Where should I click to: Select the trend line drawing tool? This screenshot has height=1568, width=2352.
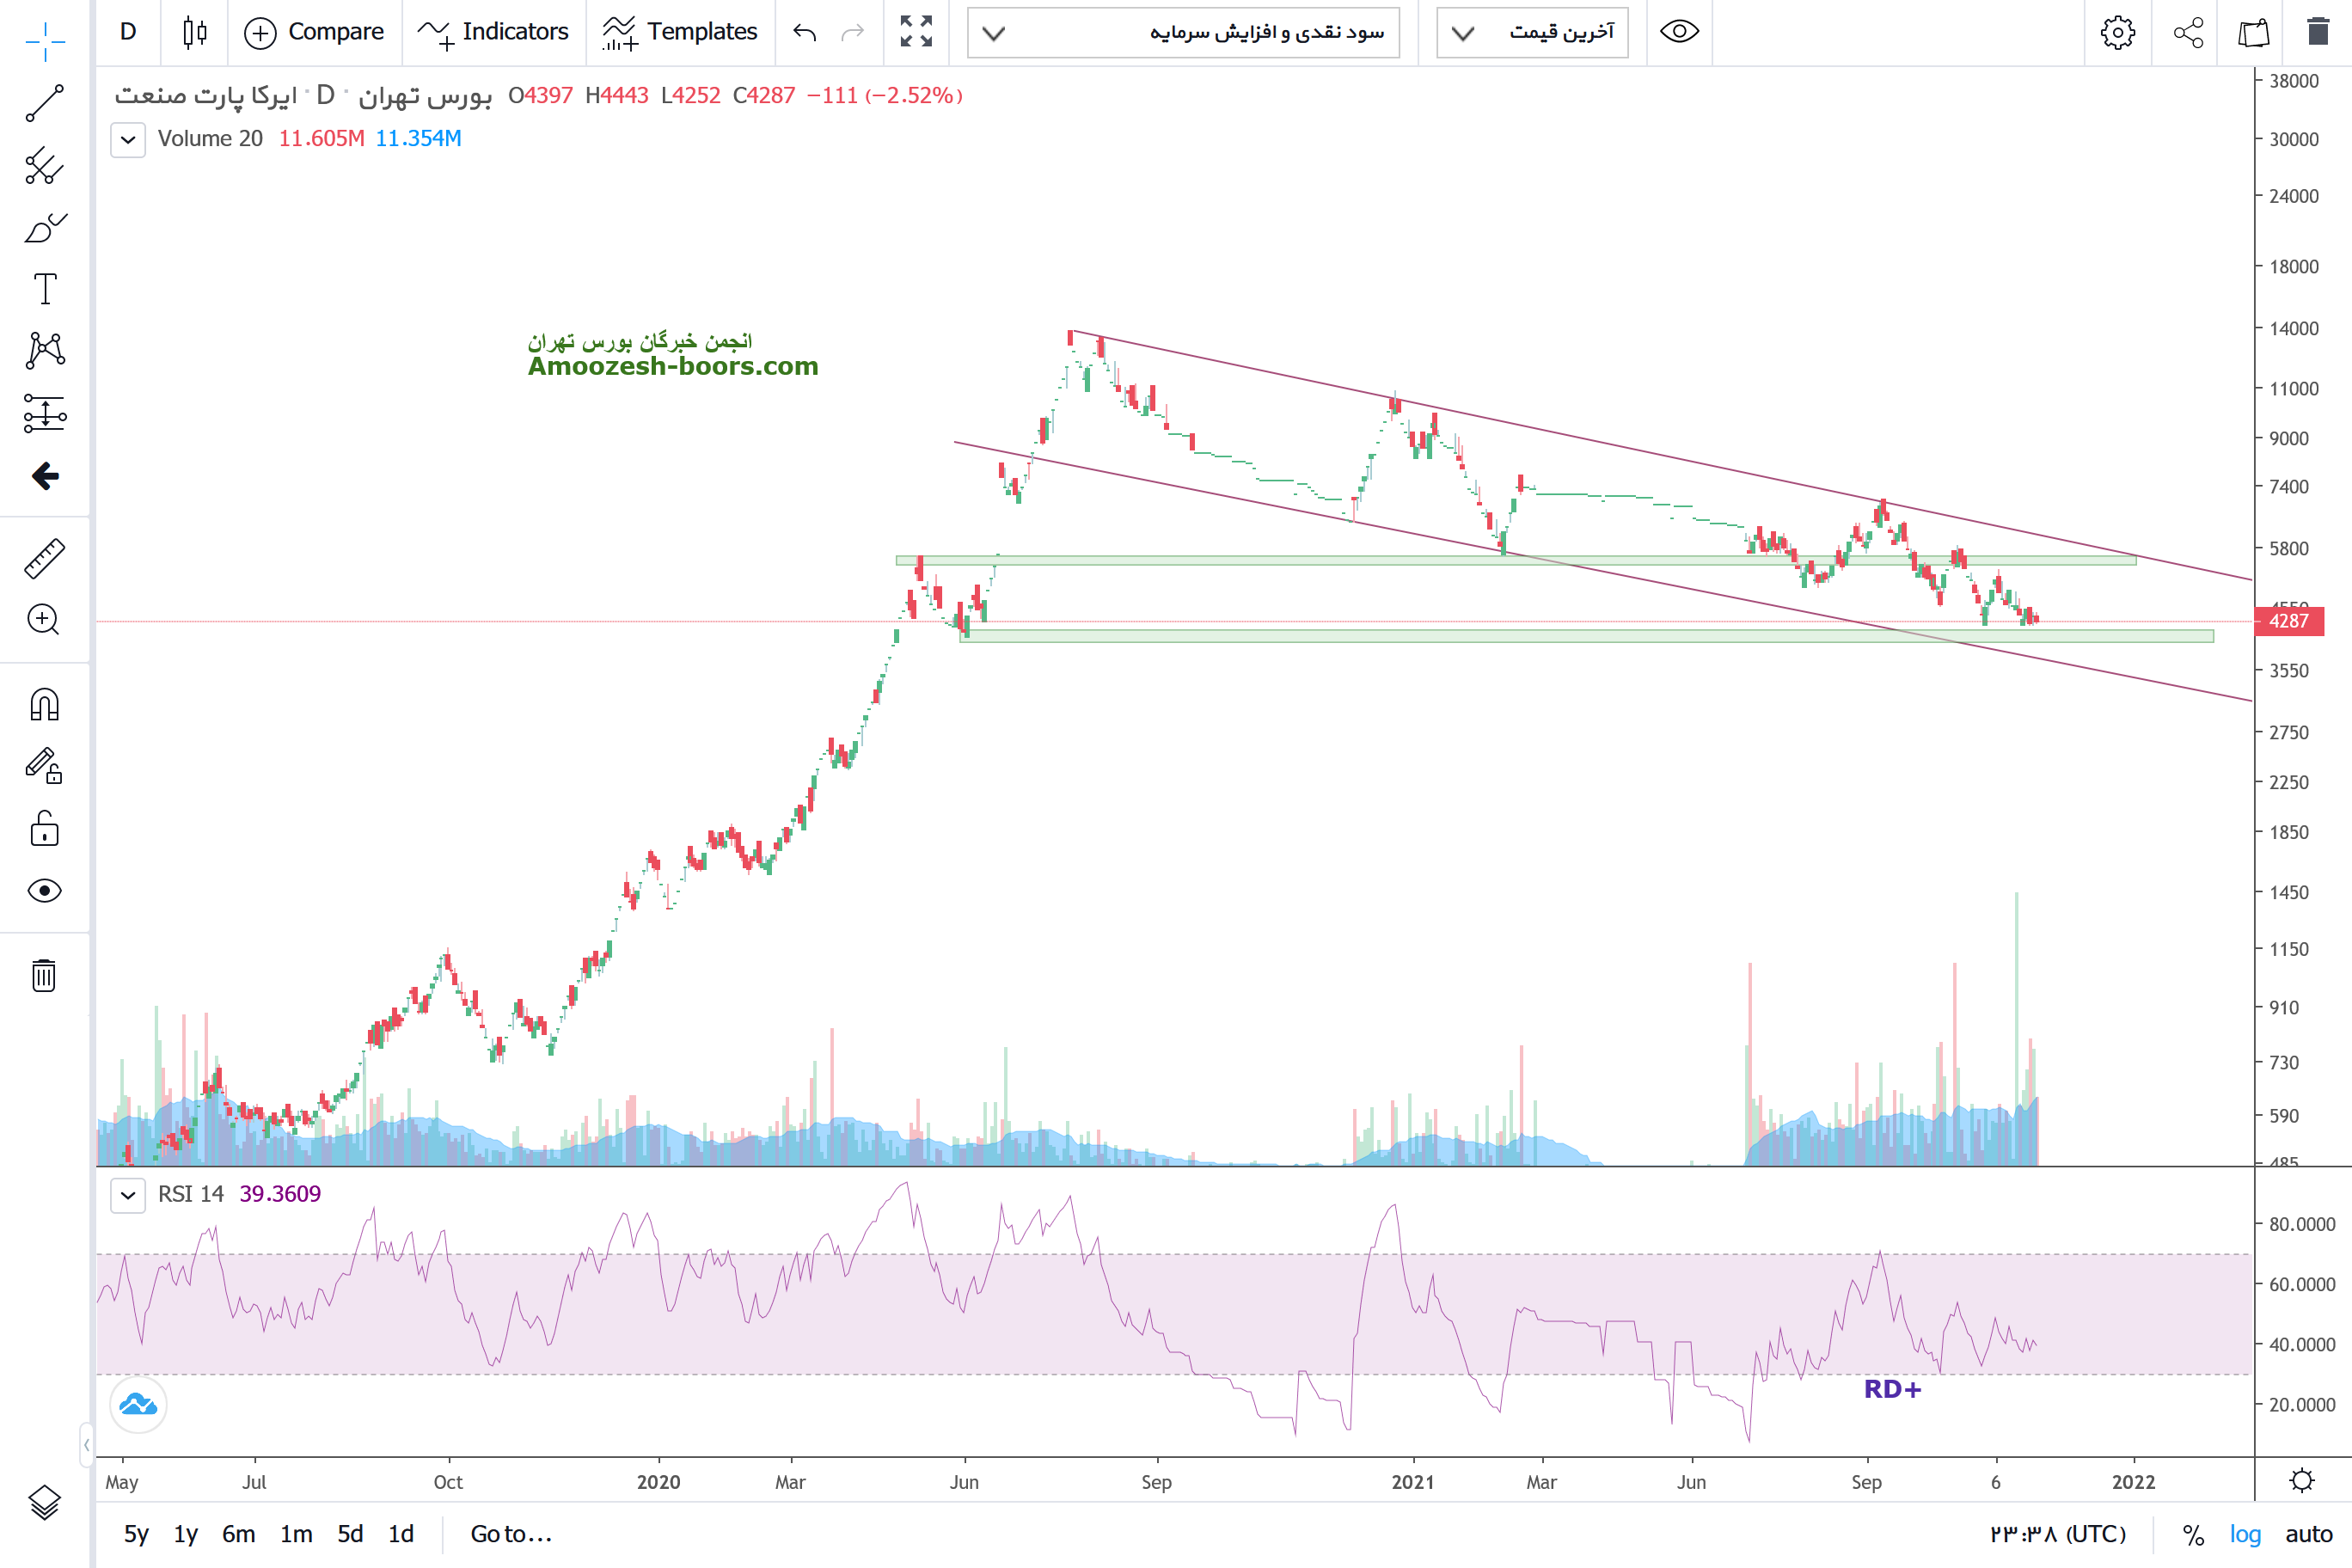(45, 103)
